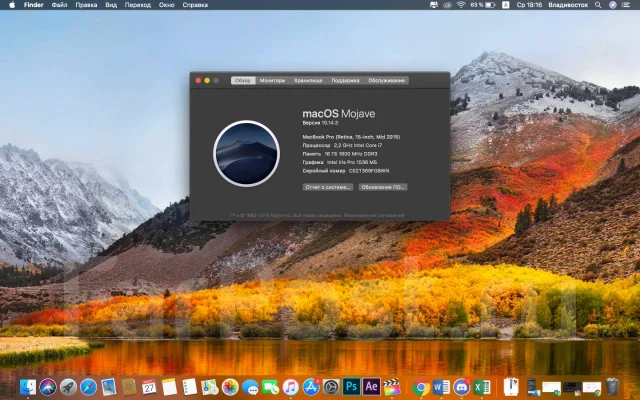Minimize About This Mac with yellow button
Viewport: 640px width, 400px height.
coord(207,80)
